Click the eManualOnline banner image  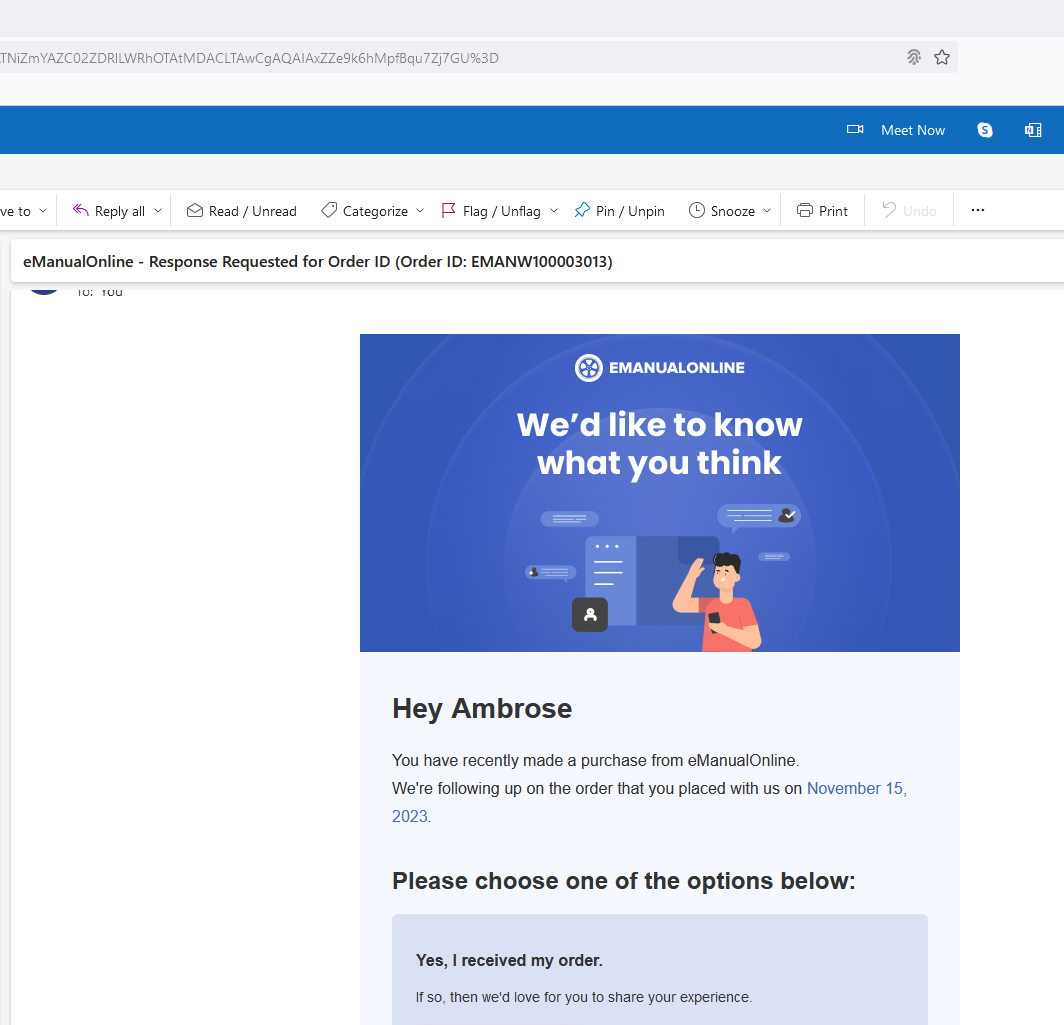[659, 492]
